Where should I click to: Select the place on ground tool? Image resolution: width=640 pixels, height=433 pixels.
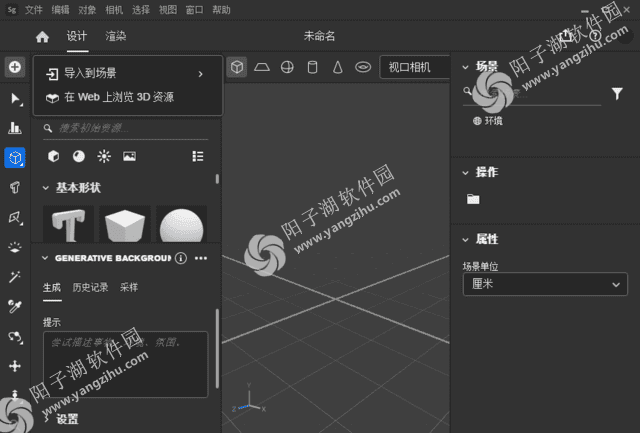15,247
